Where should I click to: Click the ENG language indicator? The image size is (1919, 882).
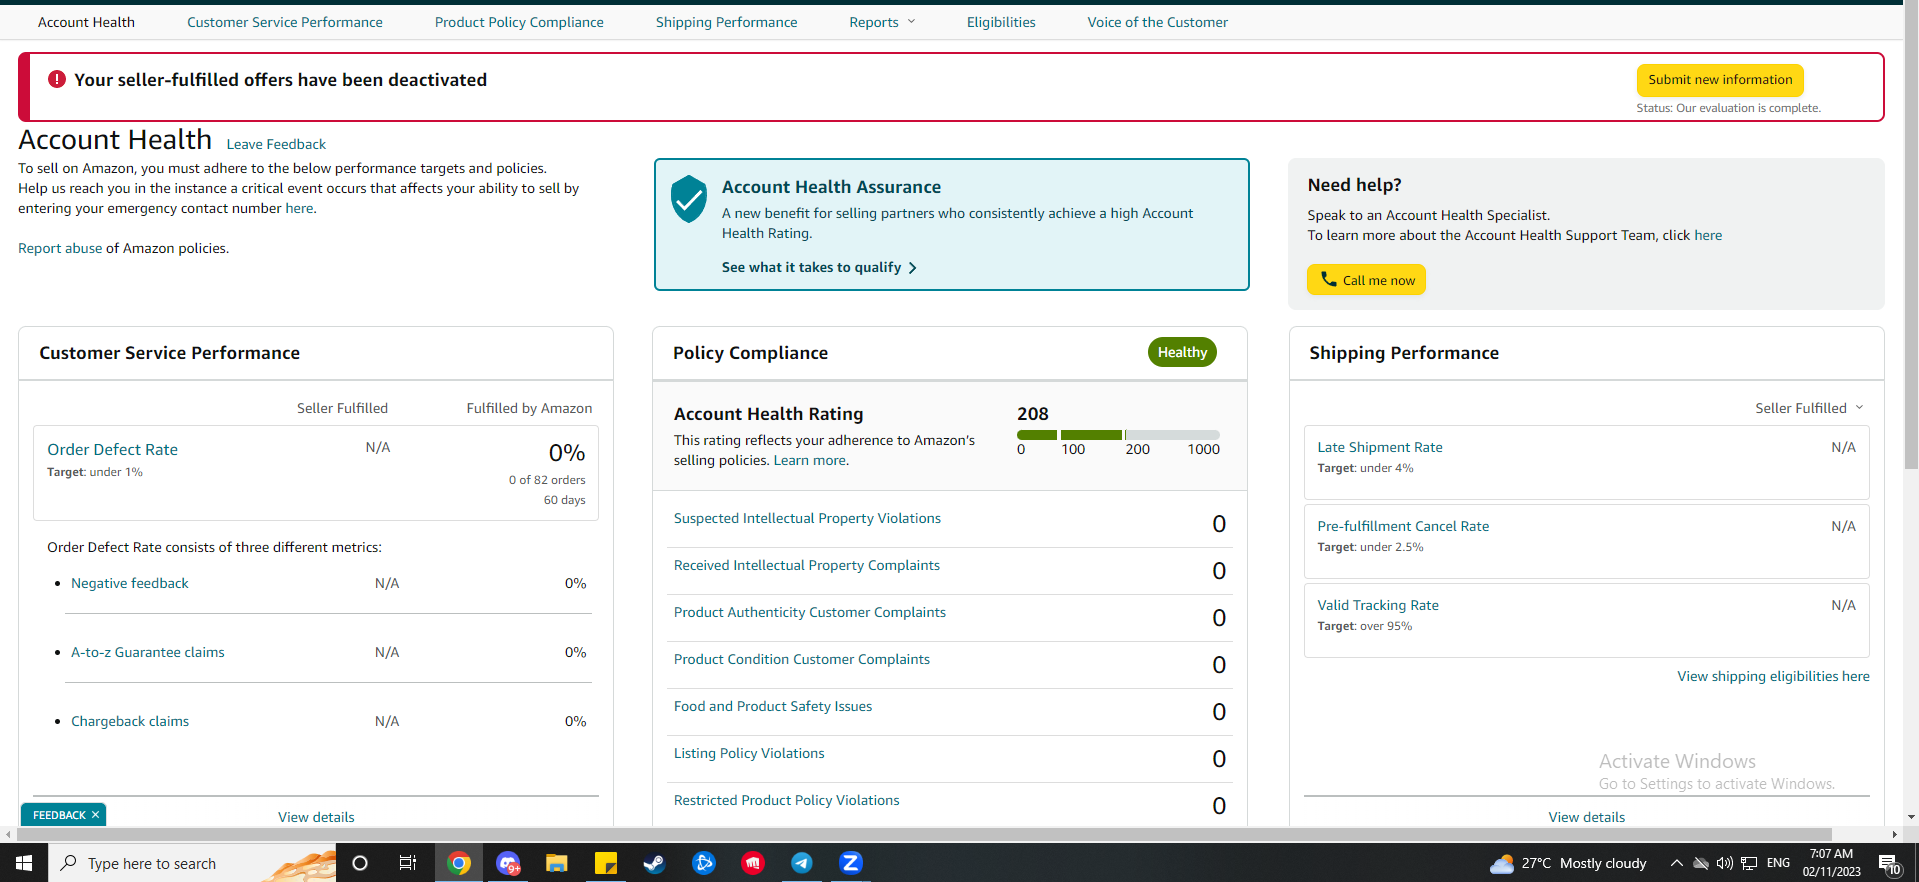[1779, 863]
